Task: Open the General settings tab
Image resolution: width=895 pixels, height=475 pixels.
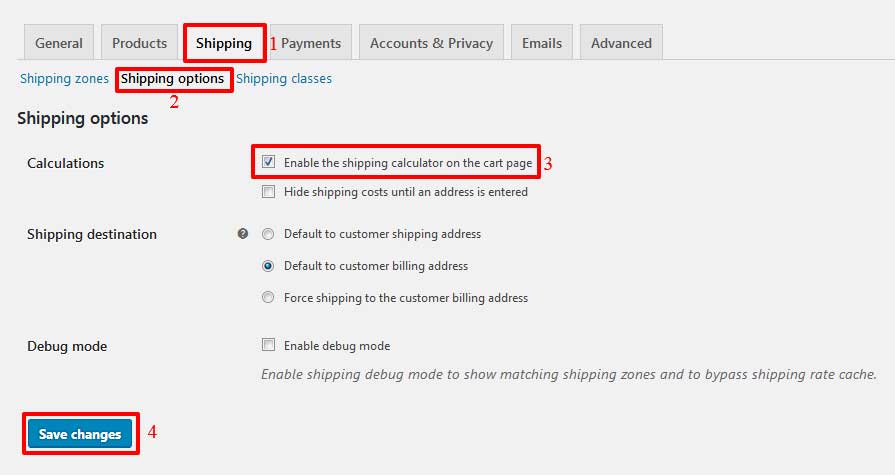Action: tap(59, 42)
